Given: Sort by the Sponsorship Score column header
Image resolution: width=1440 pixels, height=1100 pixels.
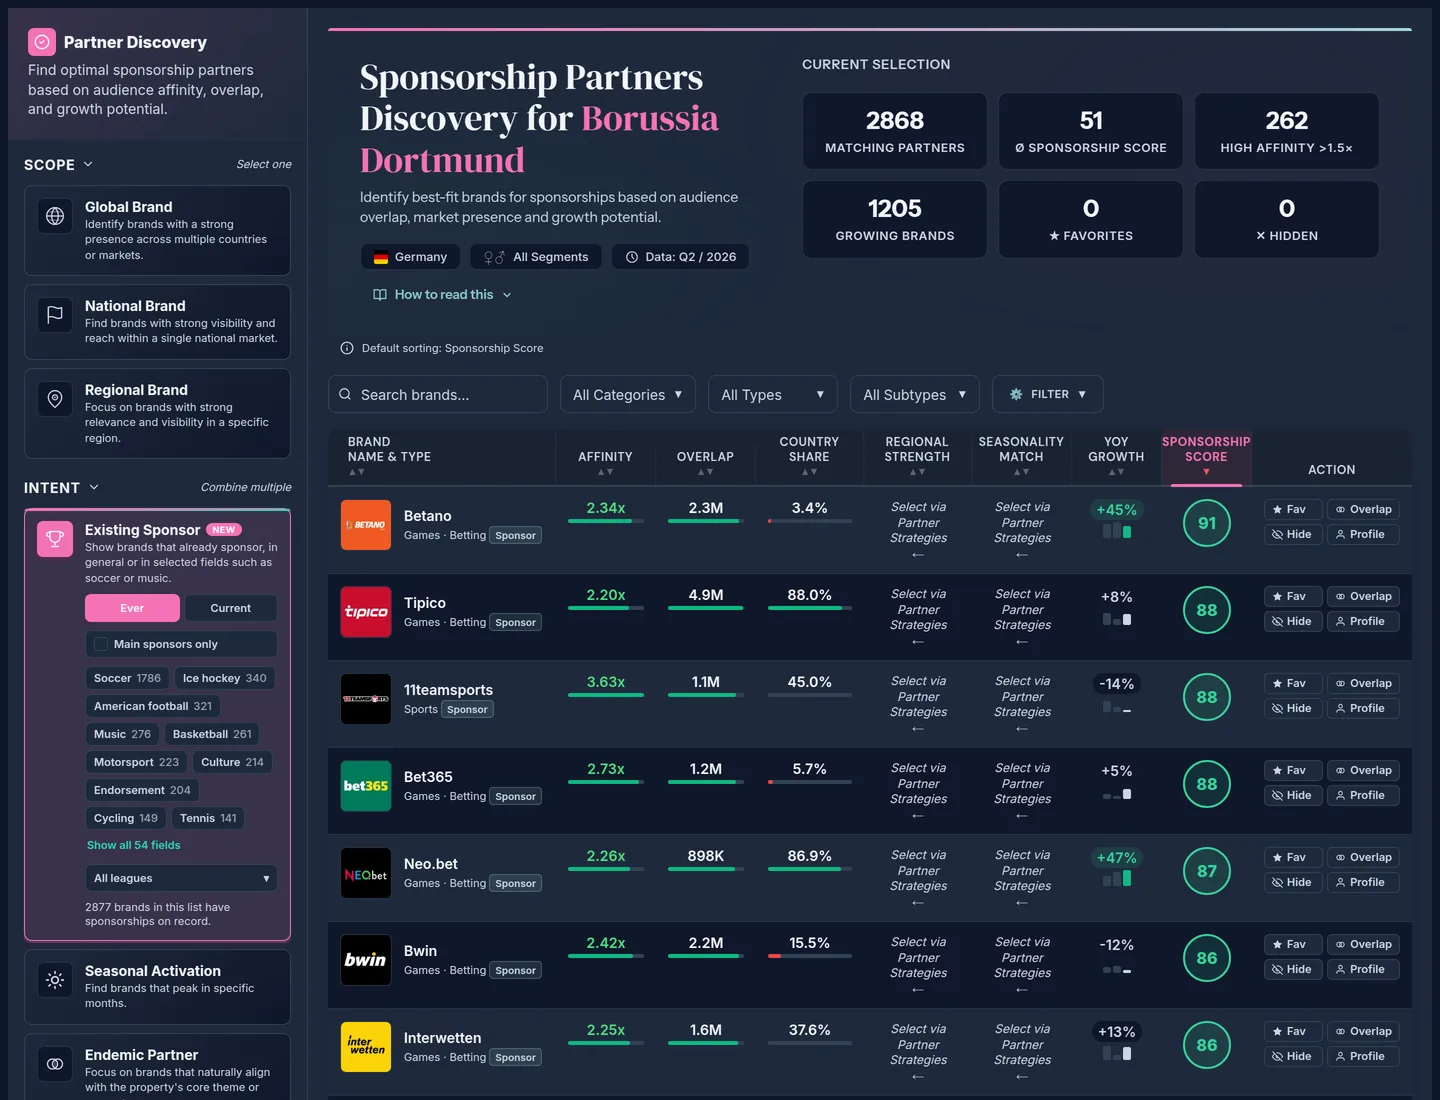Looking at the screenshot, I should pos(1206,455).
